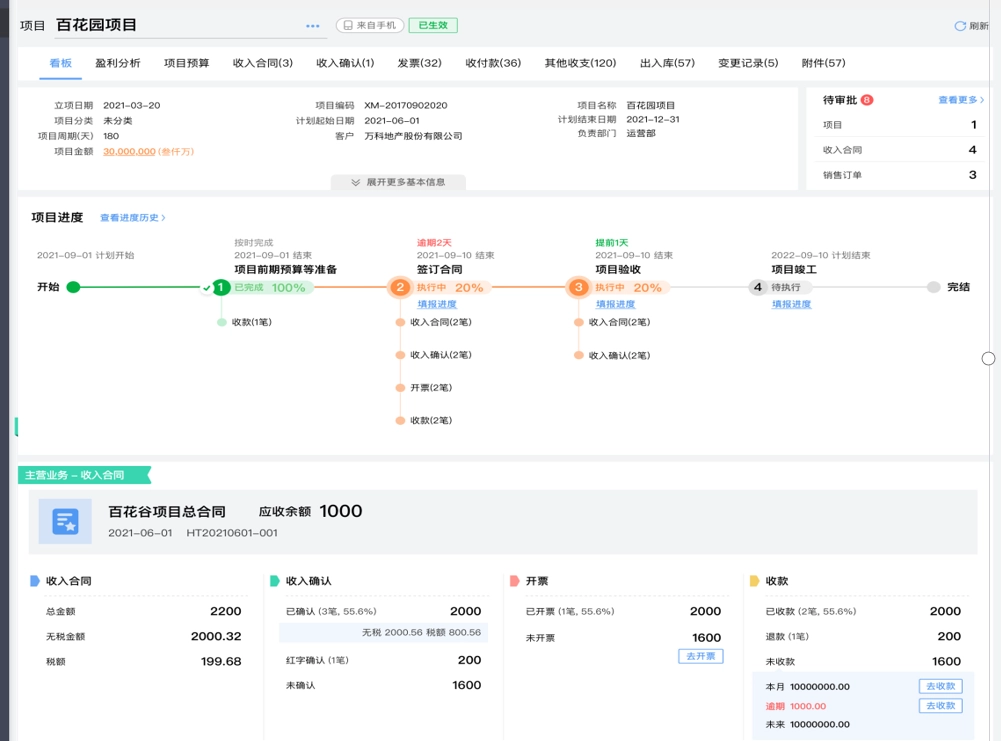Viewport: 1001px width, 741px height.
Task: Open the 发票(32) tab
Action: click(x=419, y=63)
